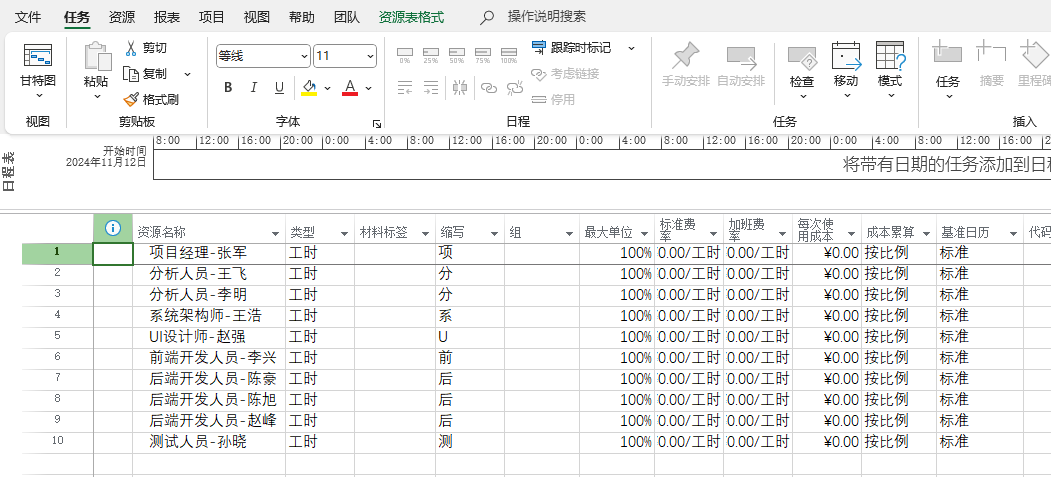
Task: Switch to the 报表 ribbon tab
Action: 167,17
